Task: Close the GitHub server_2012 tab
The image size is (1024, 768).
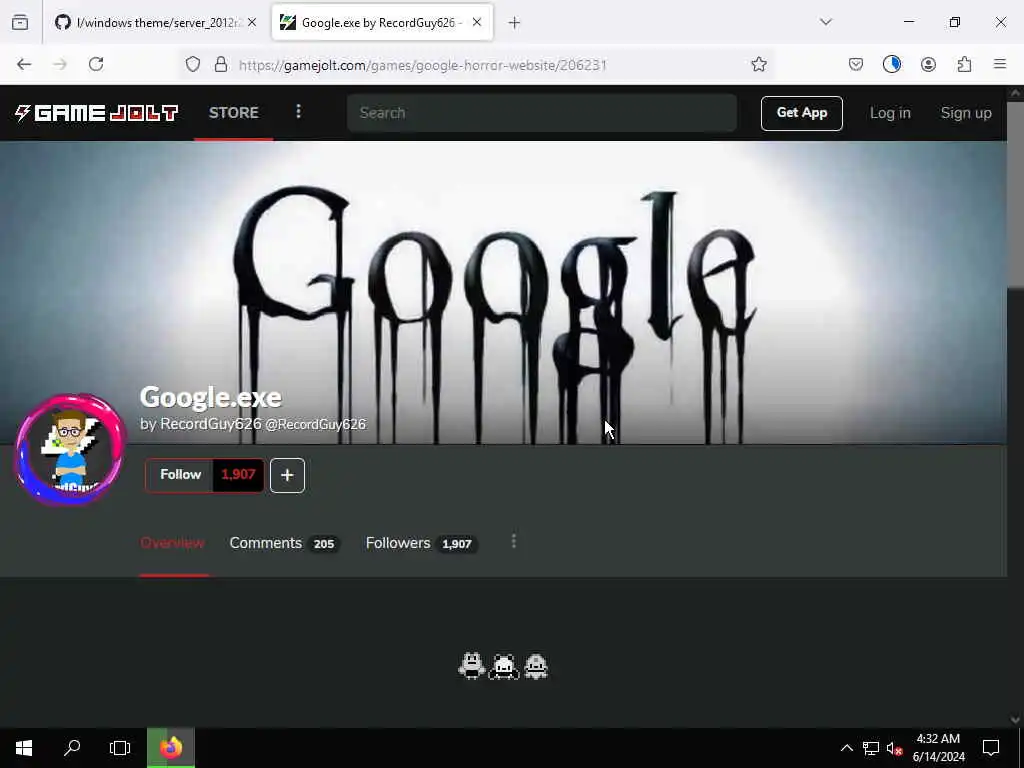Action: [252, 23]
